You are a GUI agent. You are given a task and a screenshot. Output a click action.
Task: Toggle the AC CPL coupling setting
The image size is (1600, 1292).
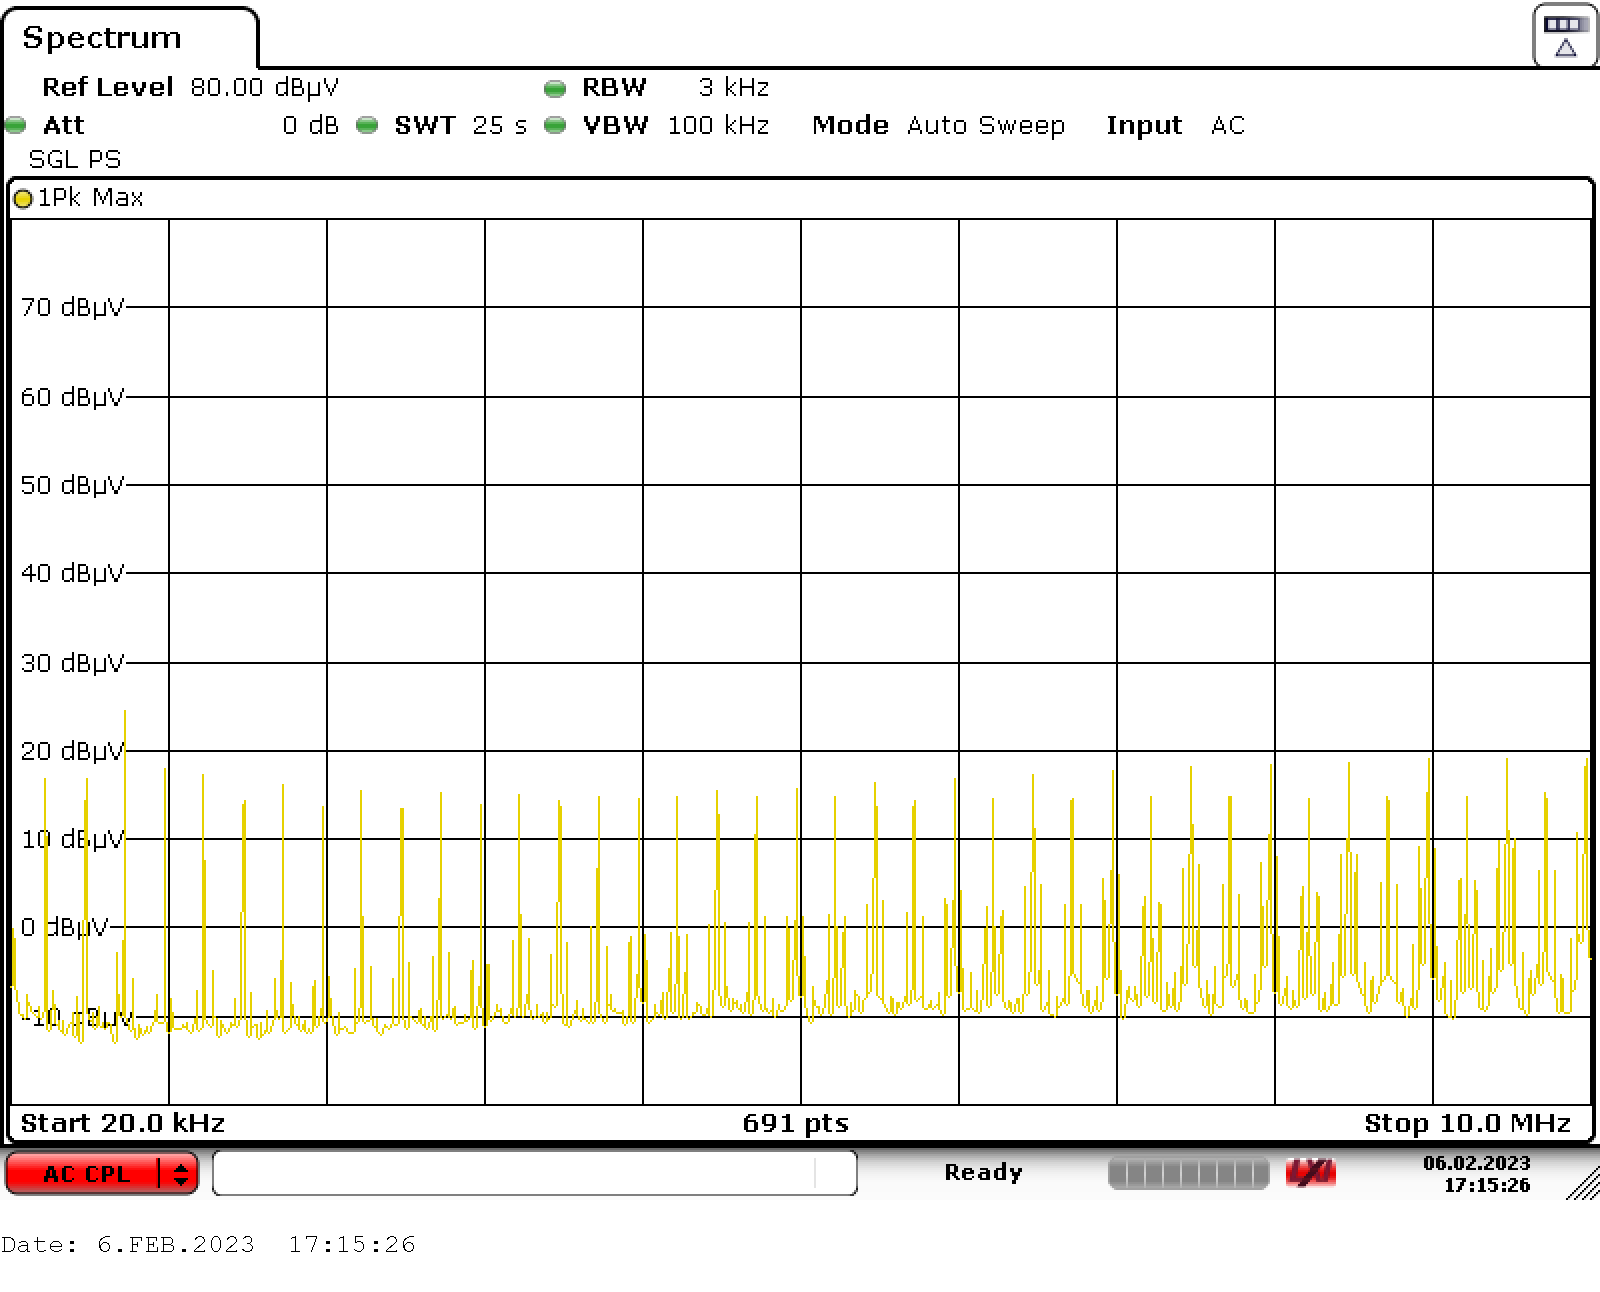pos(85,1173)
